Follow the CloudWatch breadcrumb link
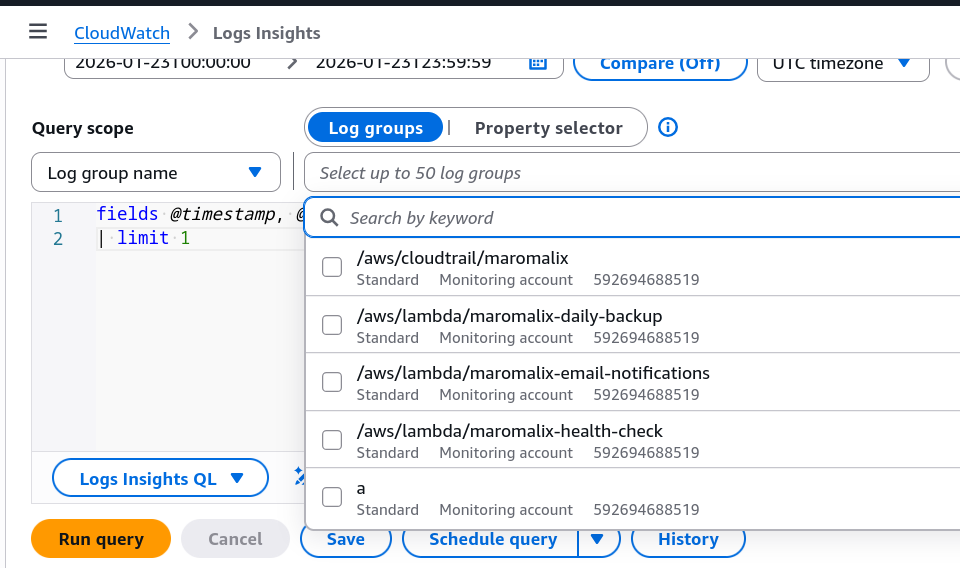Image resolution: width=960 pixels, height=568 pixels. [x=122, y=33]
